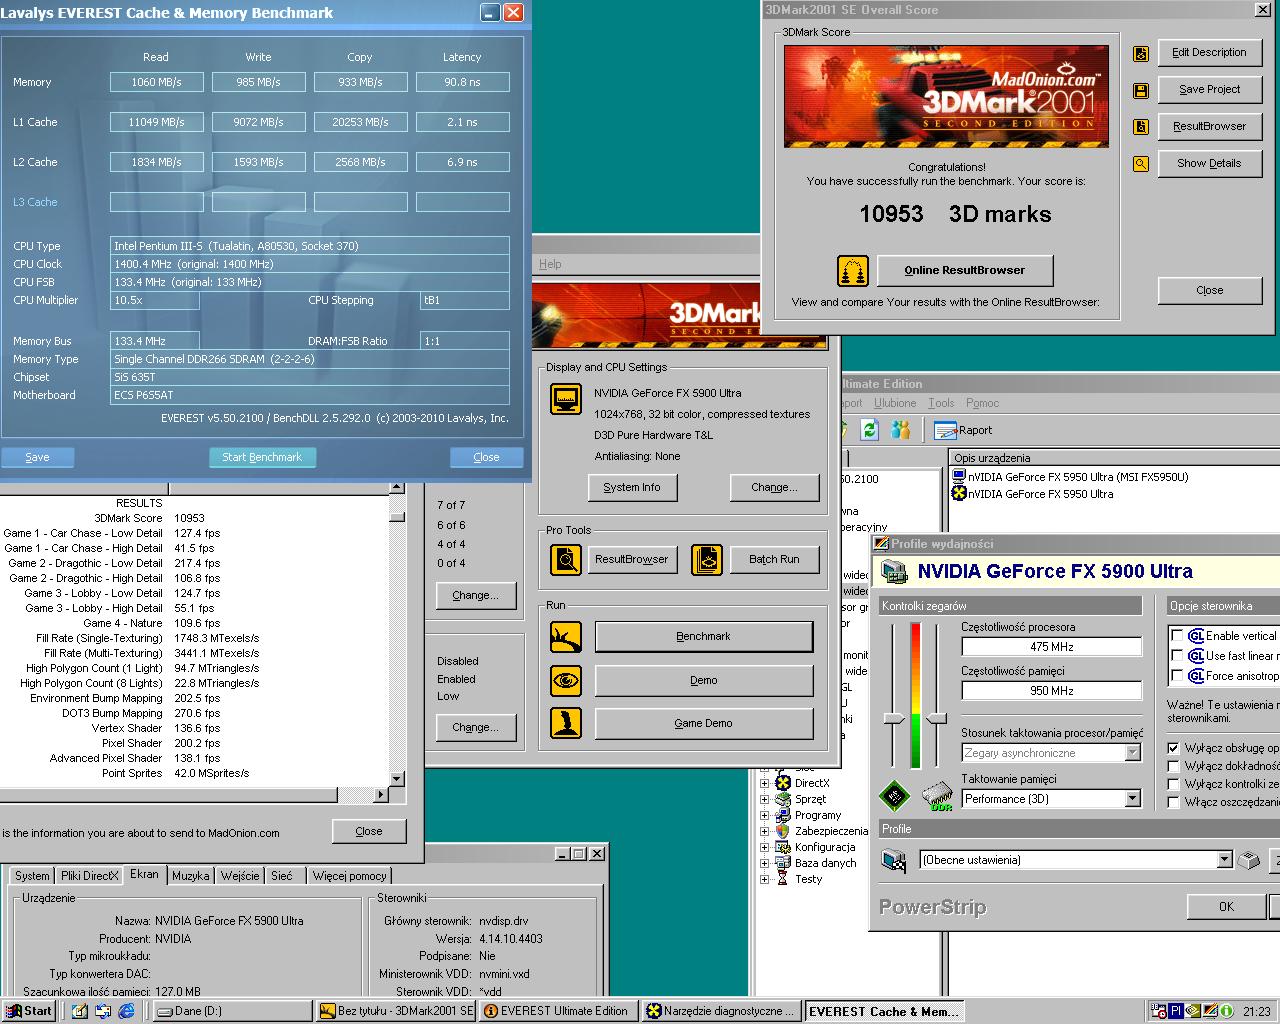Click the Batch Run button

(774, 559)
